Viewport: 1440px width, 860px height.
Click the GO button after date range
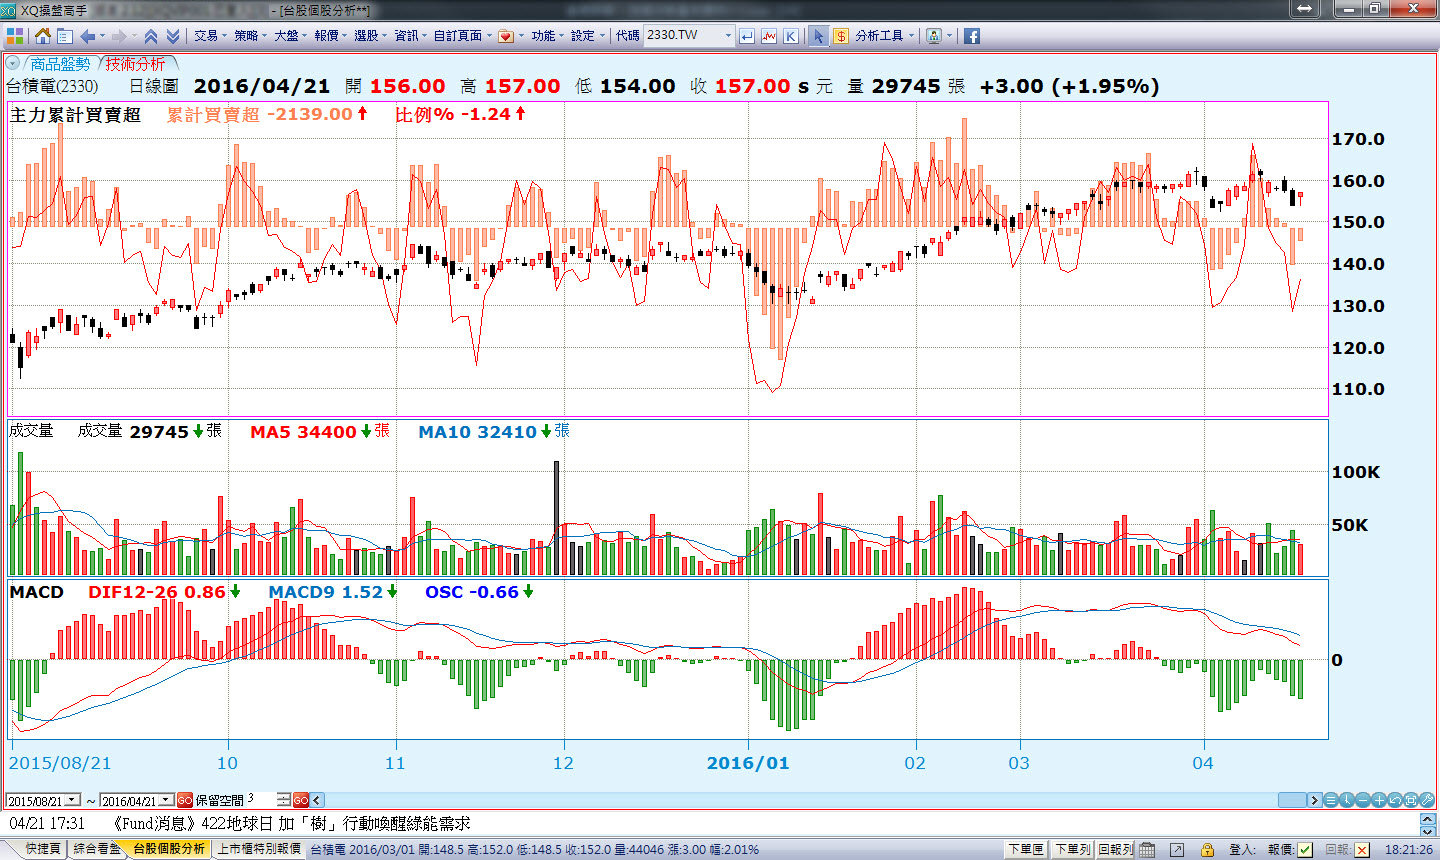pyautogui.click(x=185, y=800)
